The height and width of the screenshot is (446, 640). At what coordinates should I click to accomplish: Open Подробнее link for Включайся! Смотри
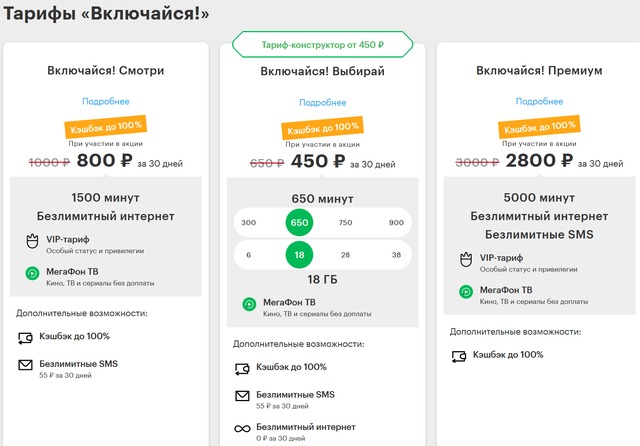pos(106,101)
